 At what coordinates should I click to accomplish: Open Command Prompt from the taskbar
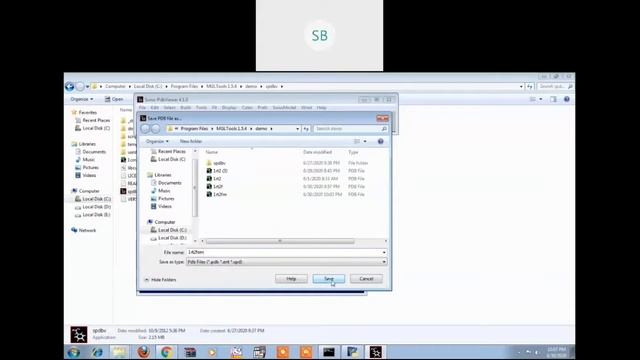click(329, 352)
